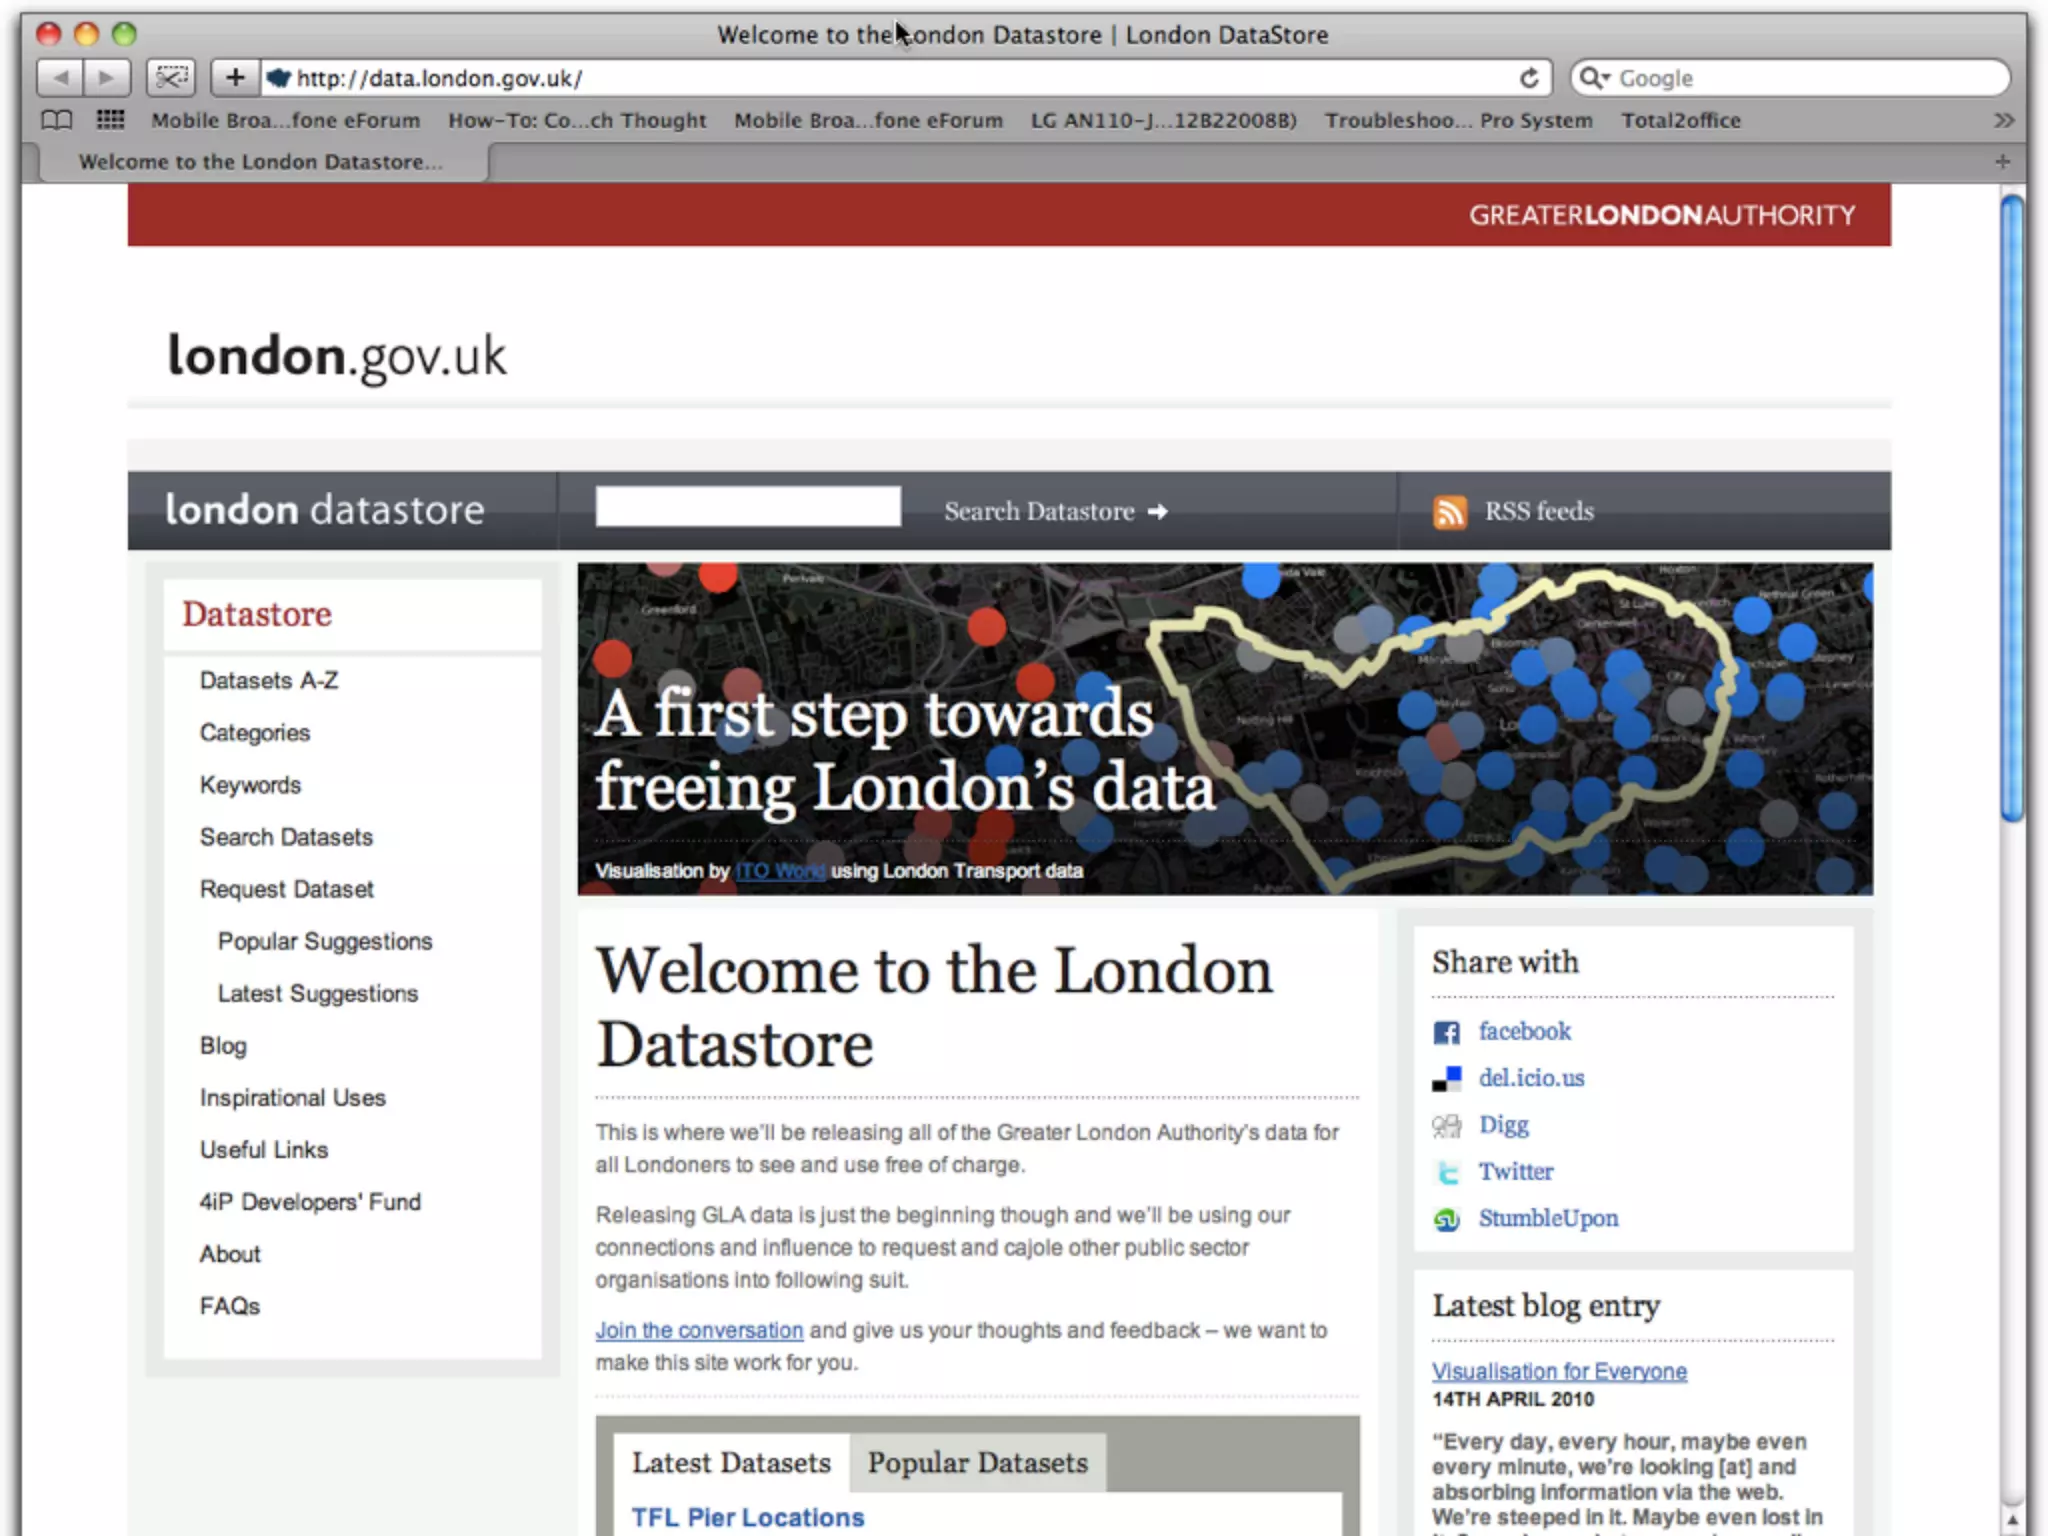The width and height of the screenshot is (2048, 1536).
Task: Switch to the Popular Datasets tab
Action: tap(977, 1463)
